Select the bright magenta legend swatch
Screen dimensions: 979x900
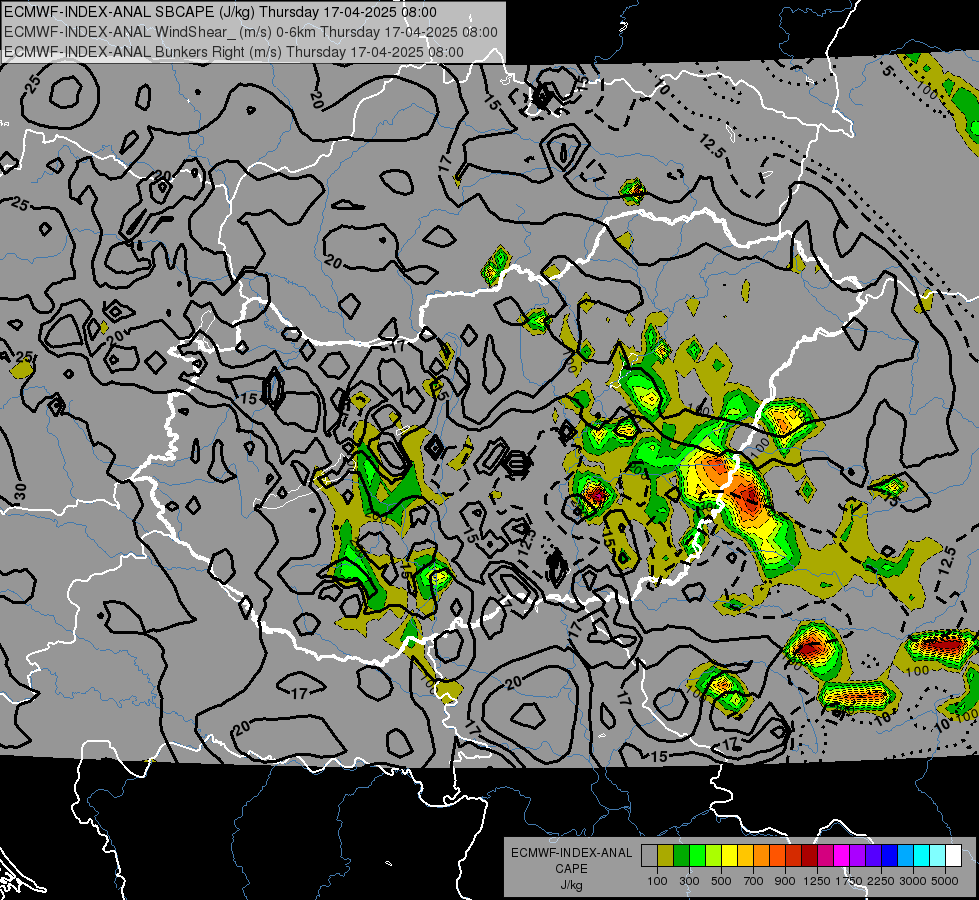[842, 855]
